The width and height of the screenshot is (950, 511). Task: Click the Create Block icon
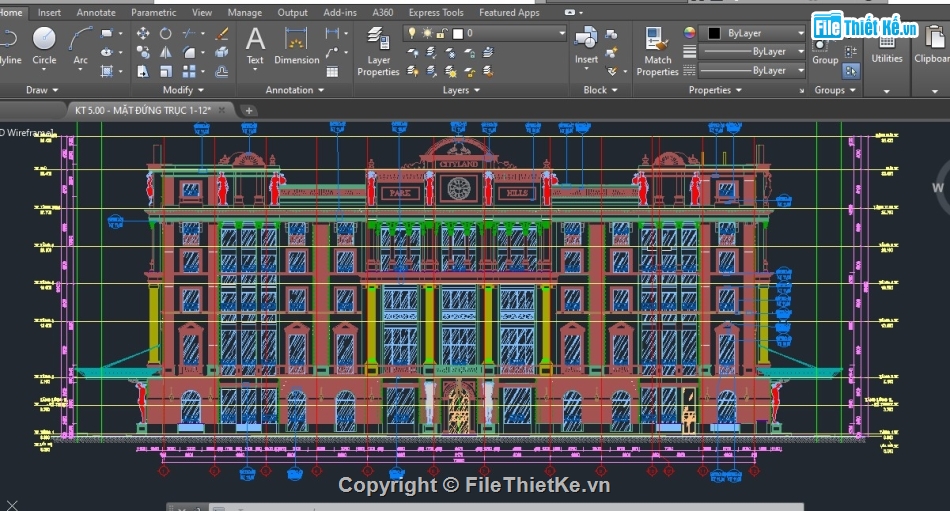point(611,34)
